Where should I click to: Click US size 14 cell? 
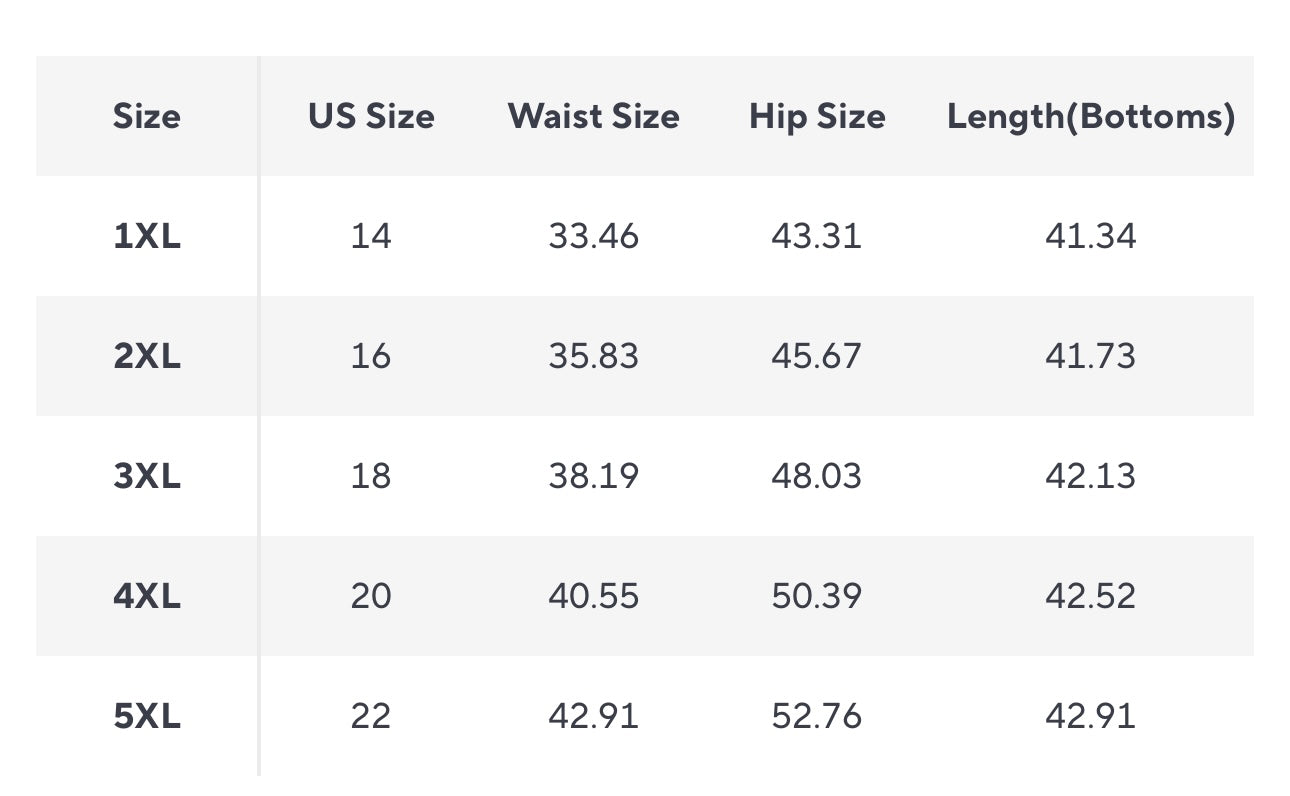tap(371, 237)
